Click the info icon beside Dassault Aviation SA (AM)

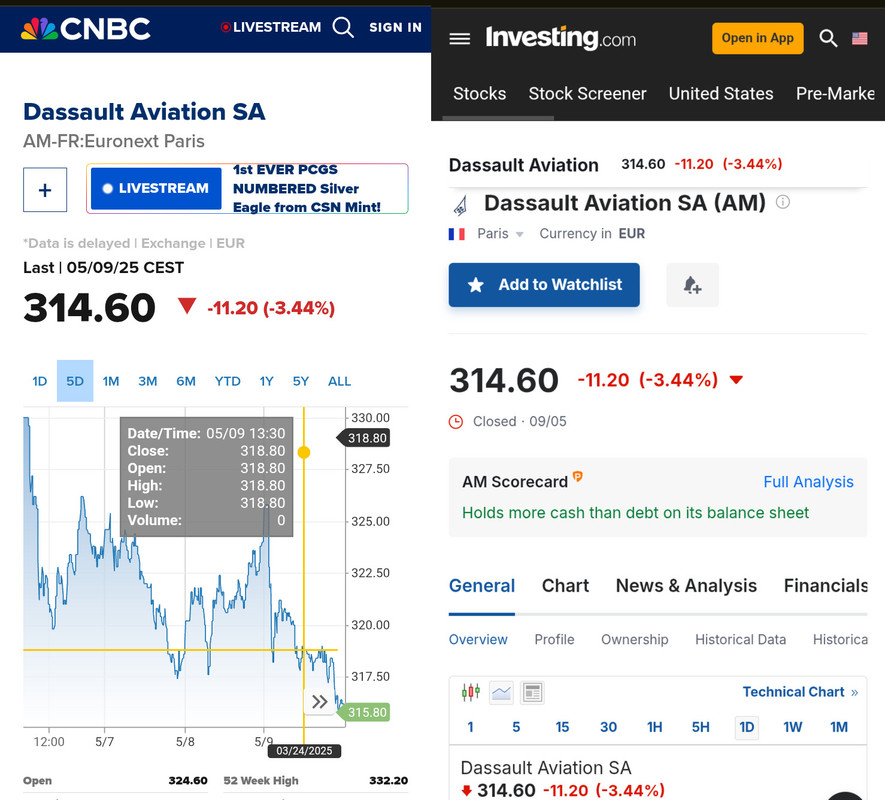point(783,202)
